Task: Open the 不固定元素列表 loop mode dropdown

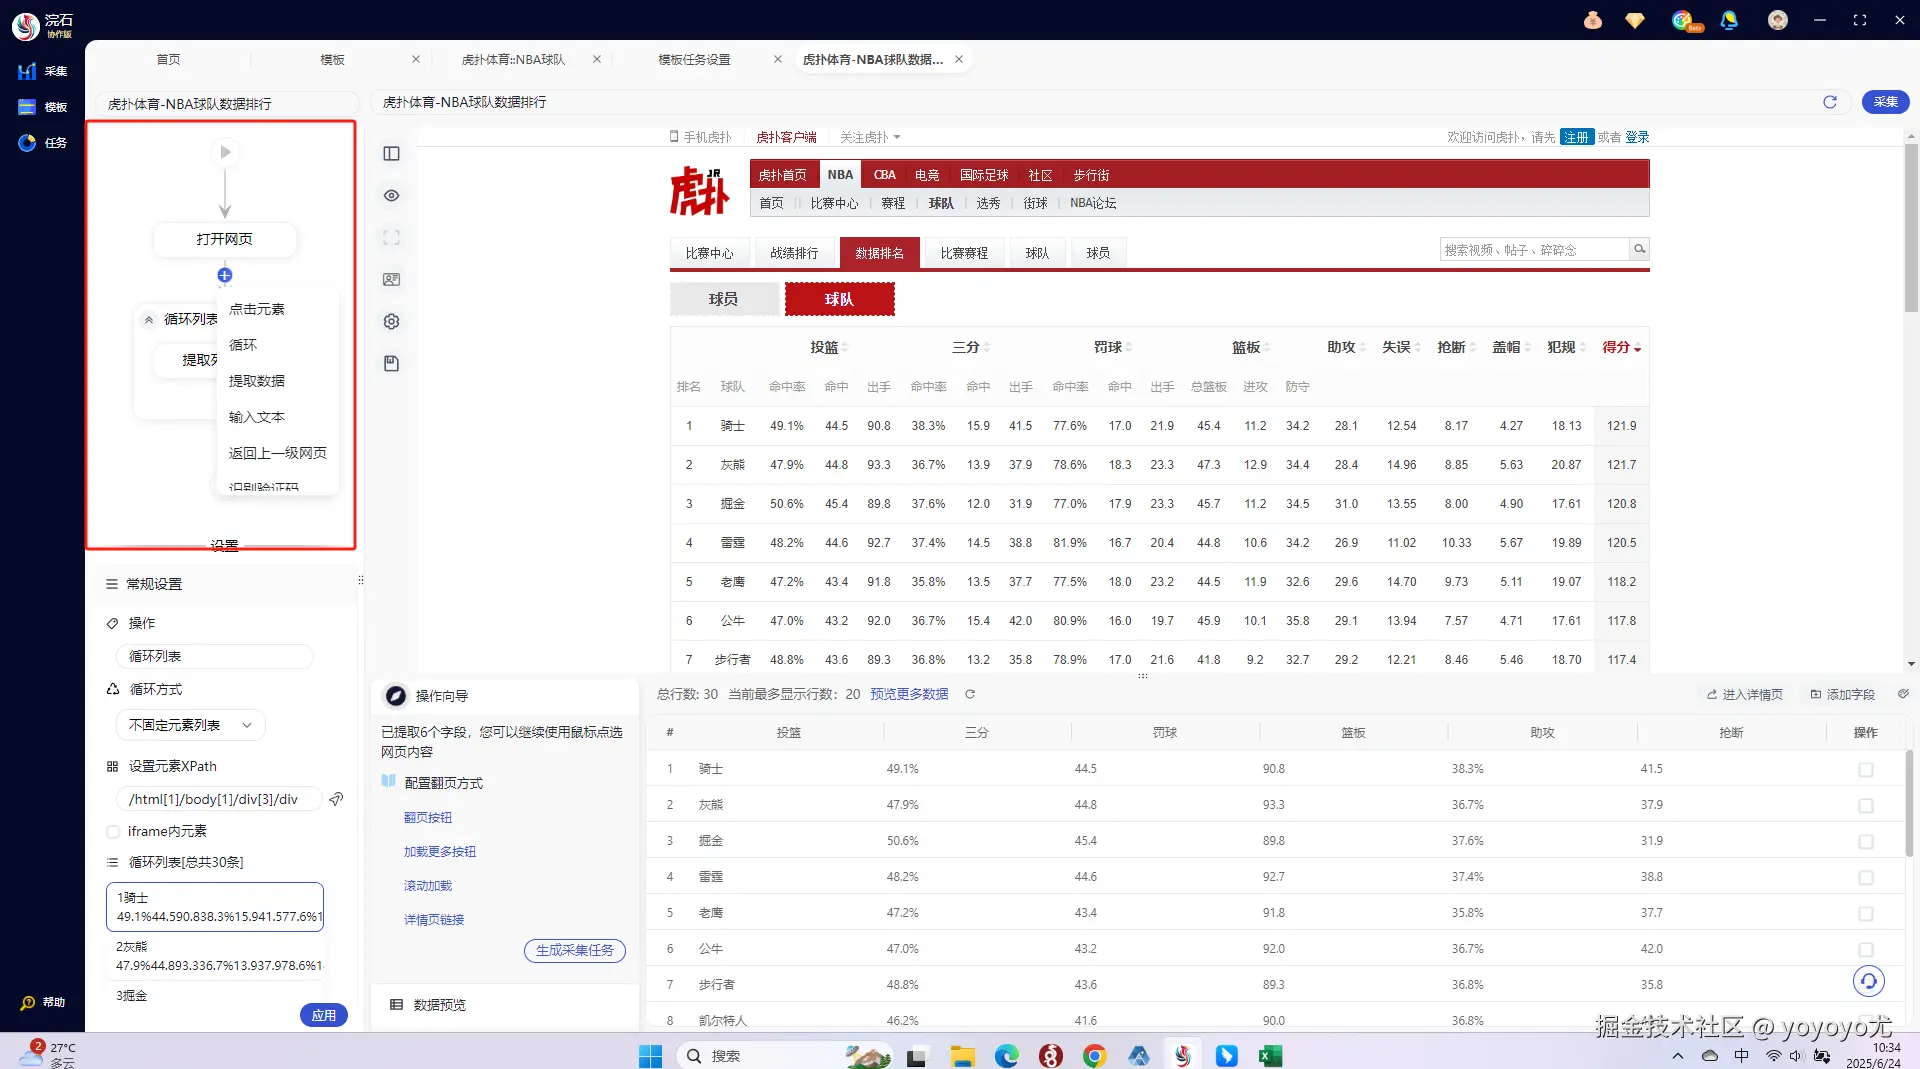Action: click(x=191, y=725)
